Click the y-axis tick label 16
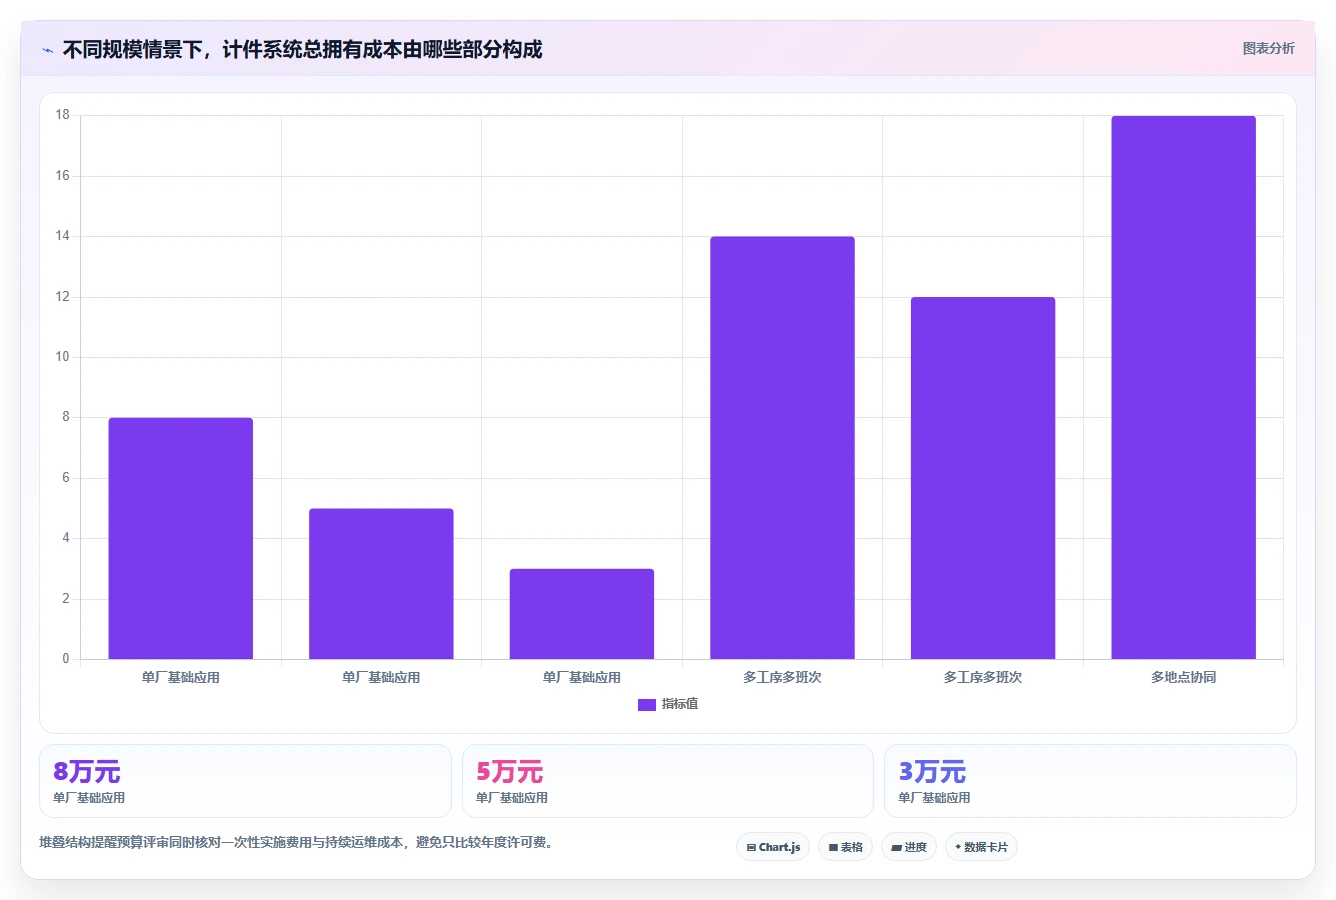The height and width of the screenshot is (900, 1336). [x=63, y=176]
